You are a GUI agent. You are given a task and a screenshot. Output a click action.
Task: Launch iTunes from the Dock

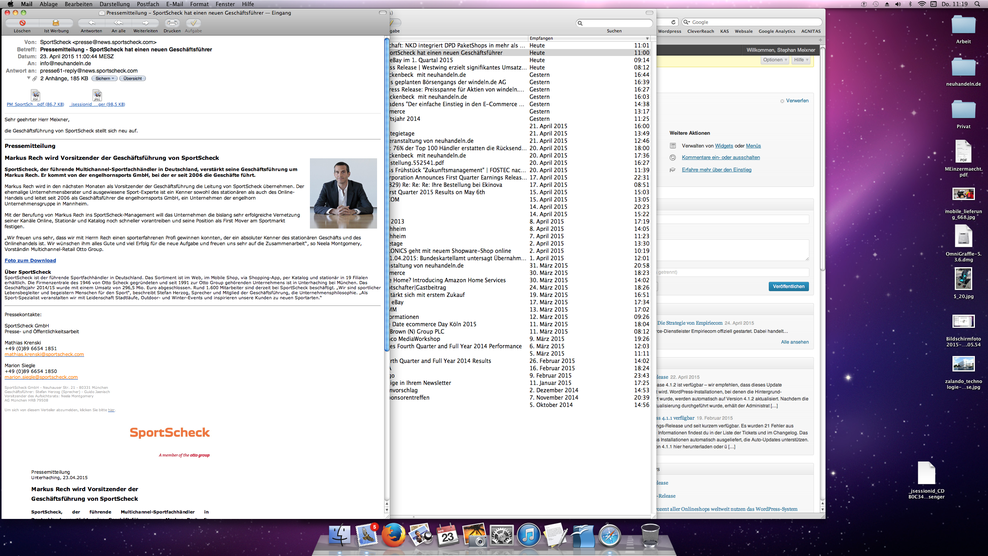click(529, 536)
